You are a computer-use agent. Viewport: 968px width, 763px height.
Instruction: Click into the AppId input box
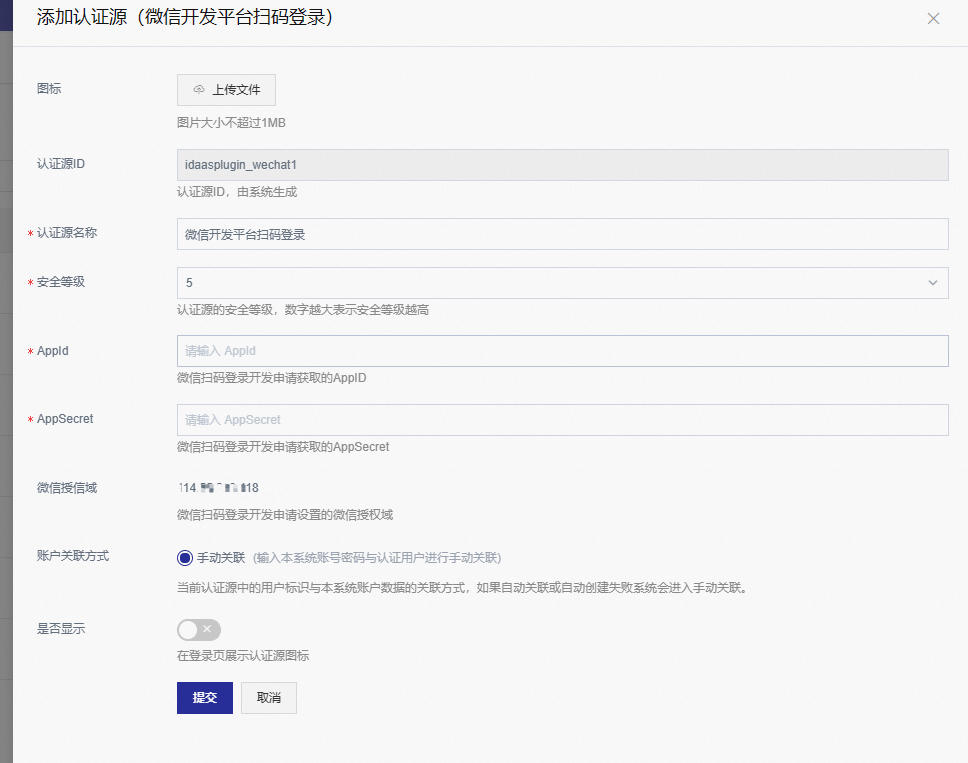562,351
